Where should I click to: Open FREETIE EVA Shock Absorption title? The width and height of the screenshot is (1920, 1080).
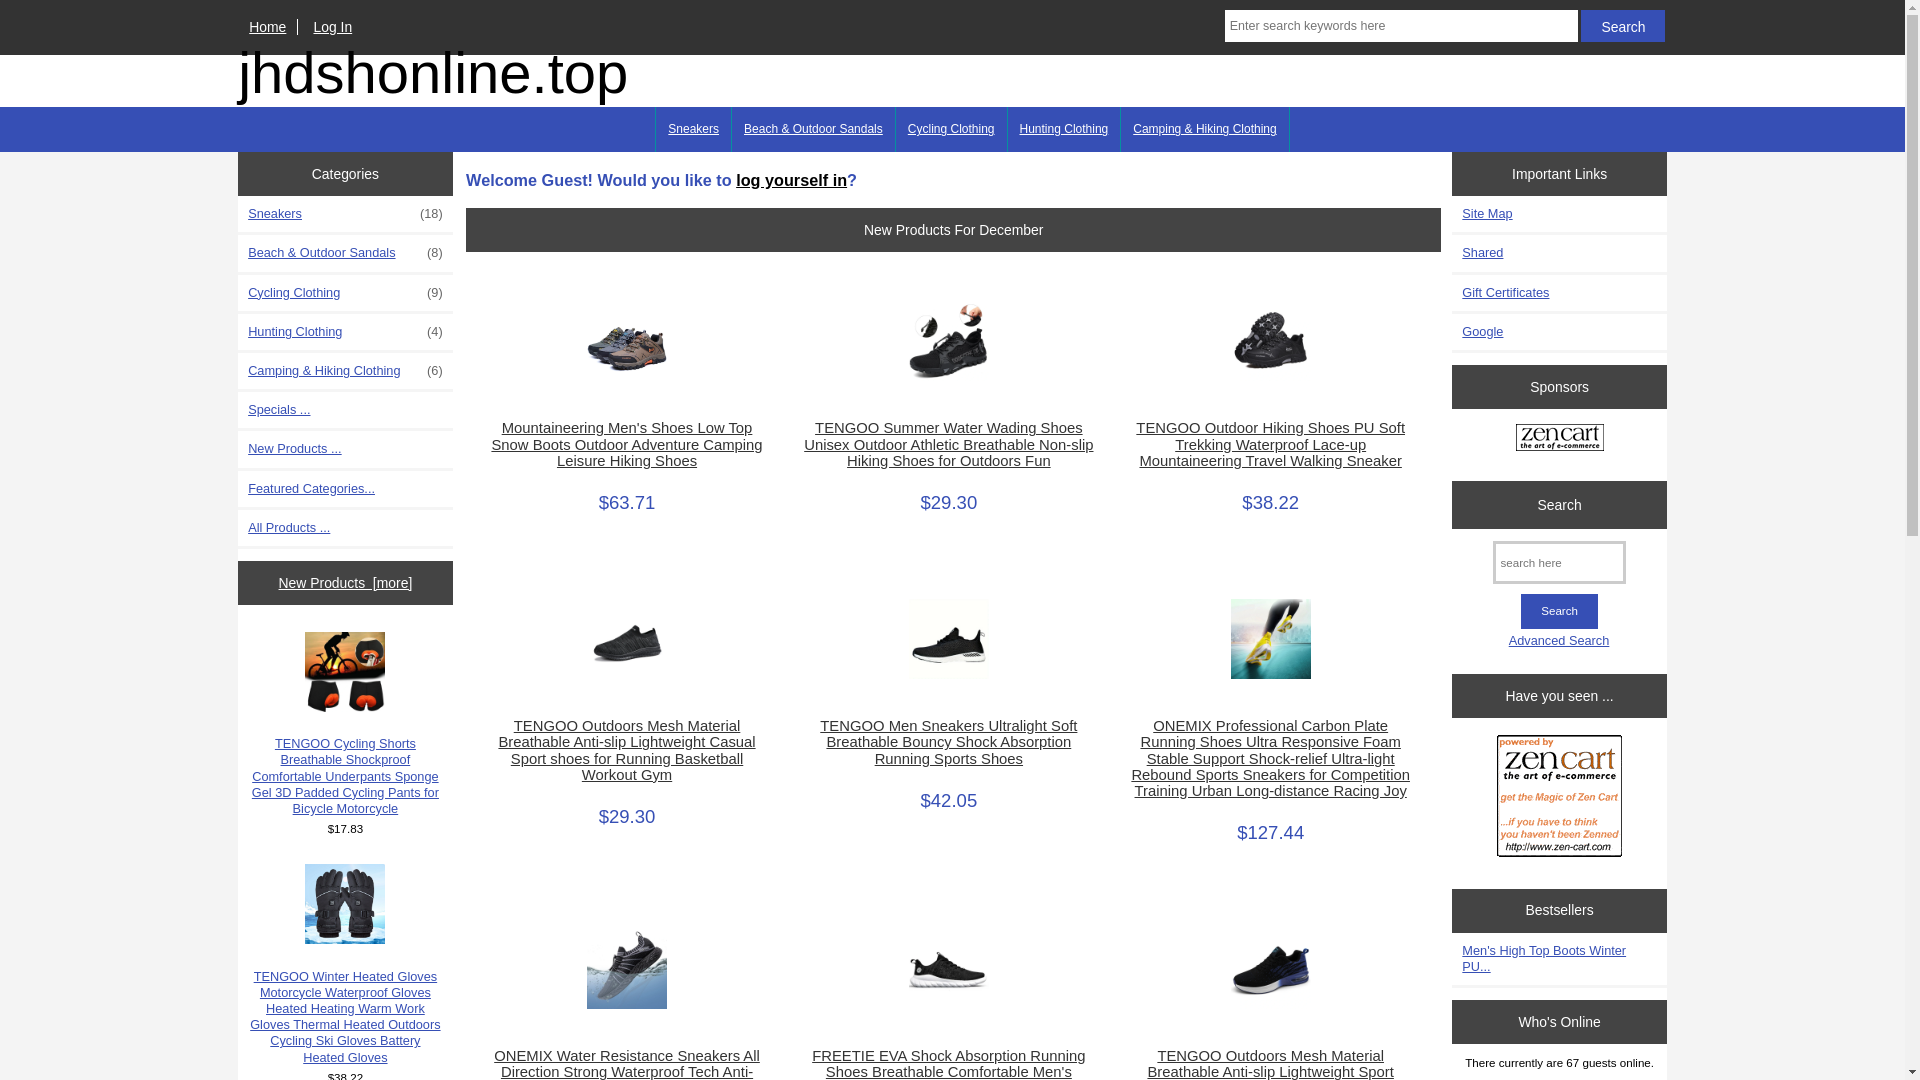pos(949,1064)
